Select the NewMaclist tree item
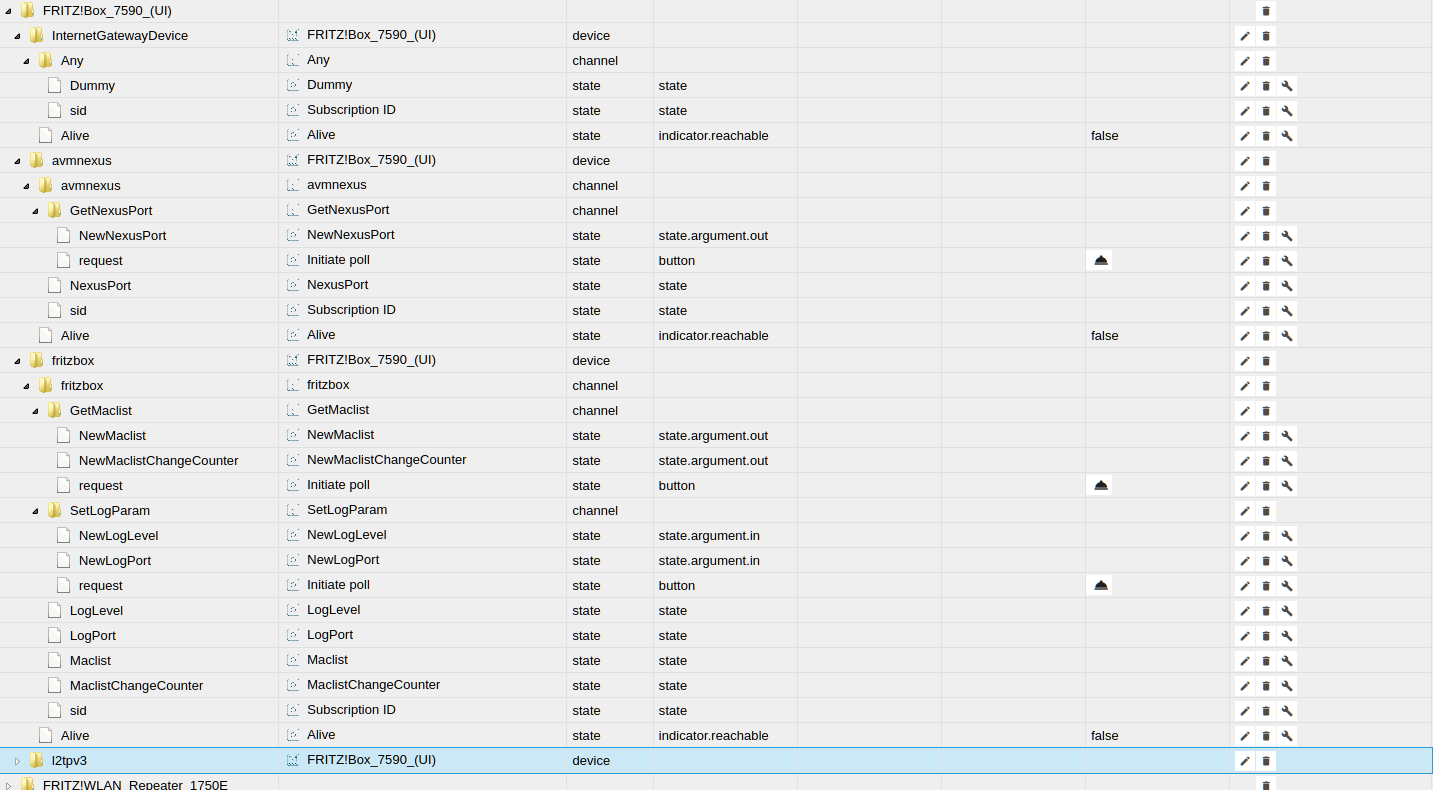The width and height of the screenshot is (1433, 790). point(112,436)
